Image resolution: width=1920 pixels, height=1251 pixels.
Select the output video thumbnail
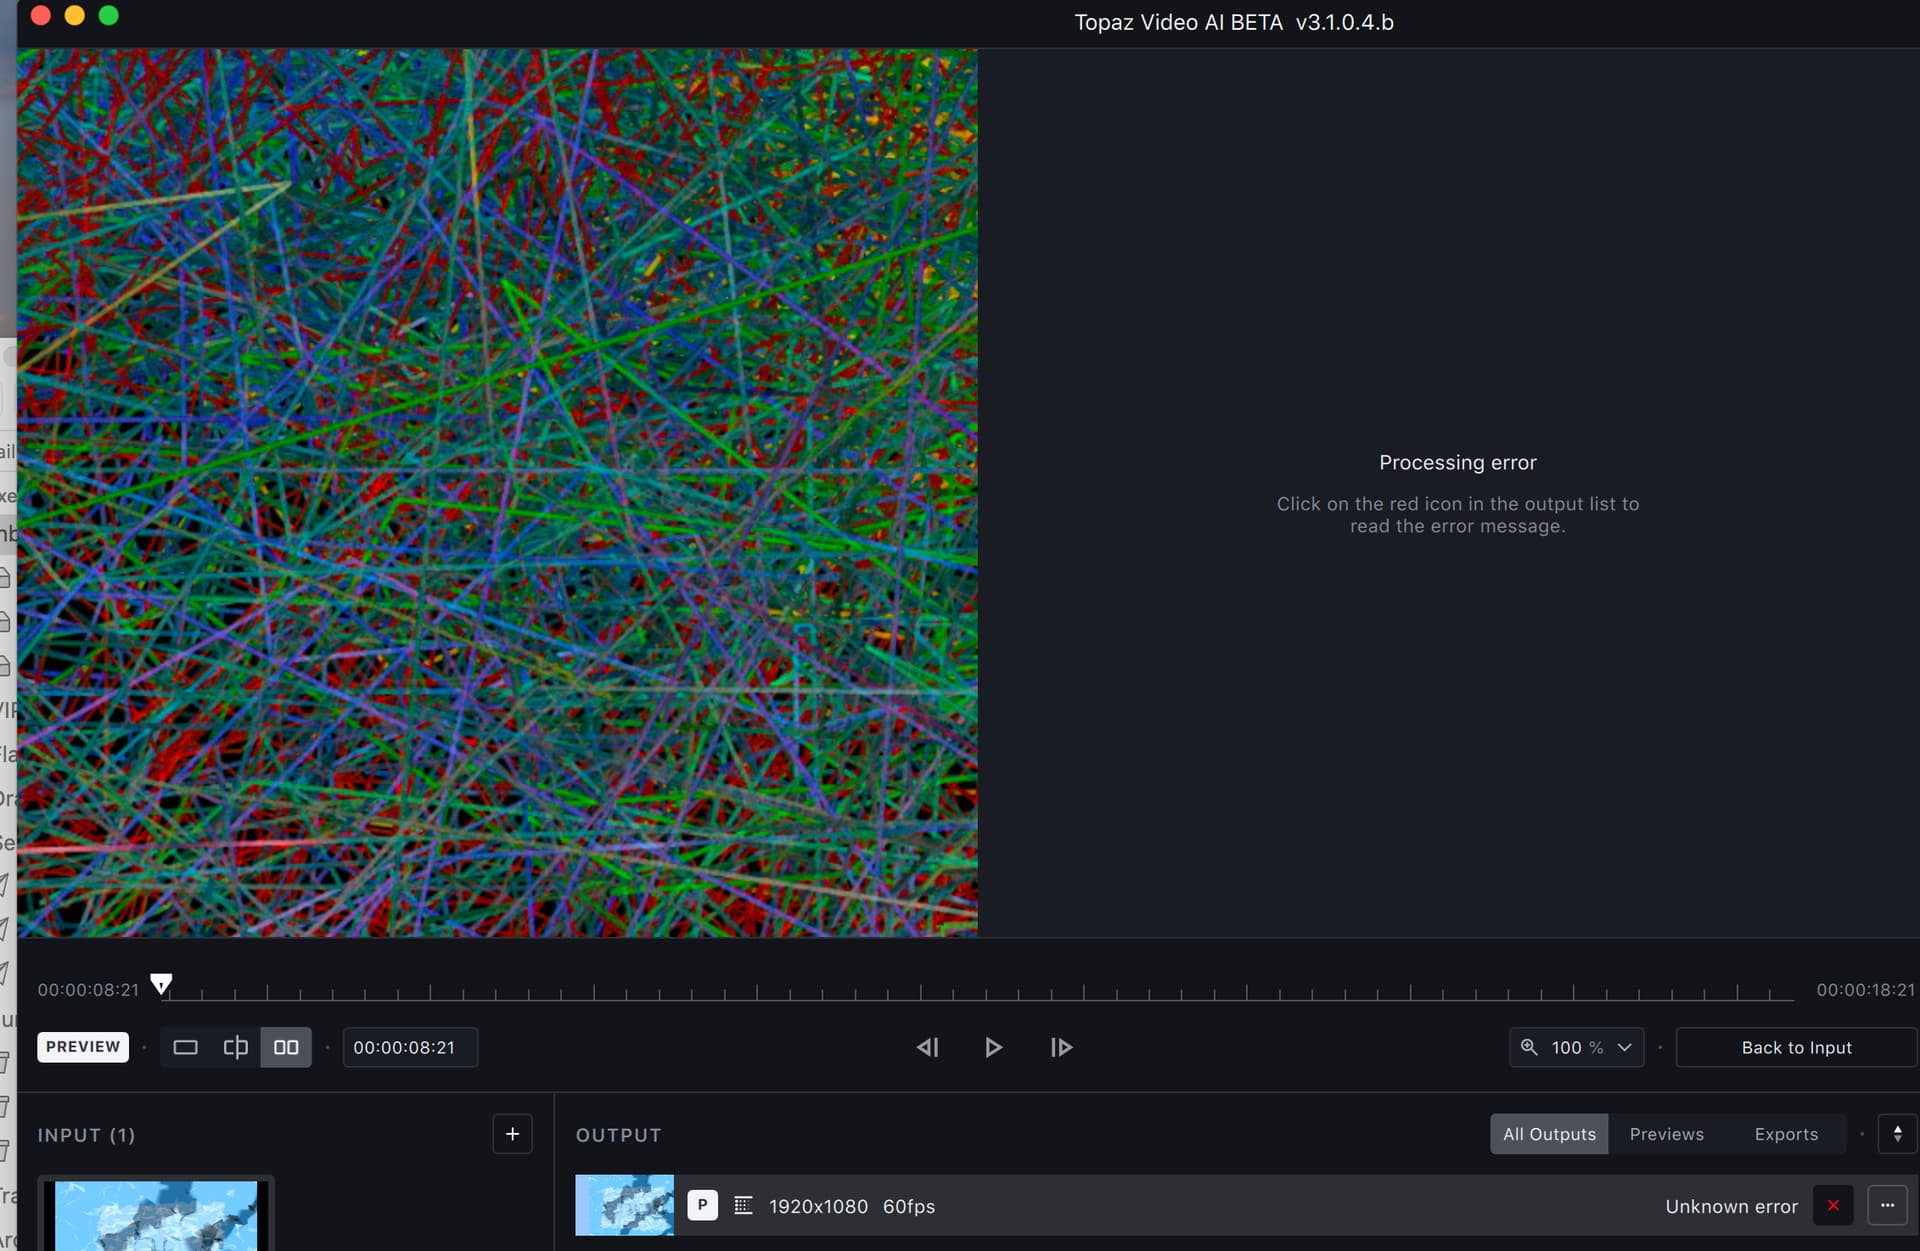(624, 1205)
